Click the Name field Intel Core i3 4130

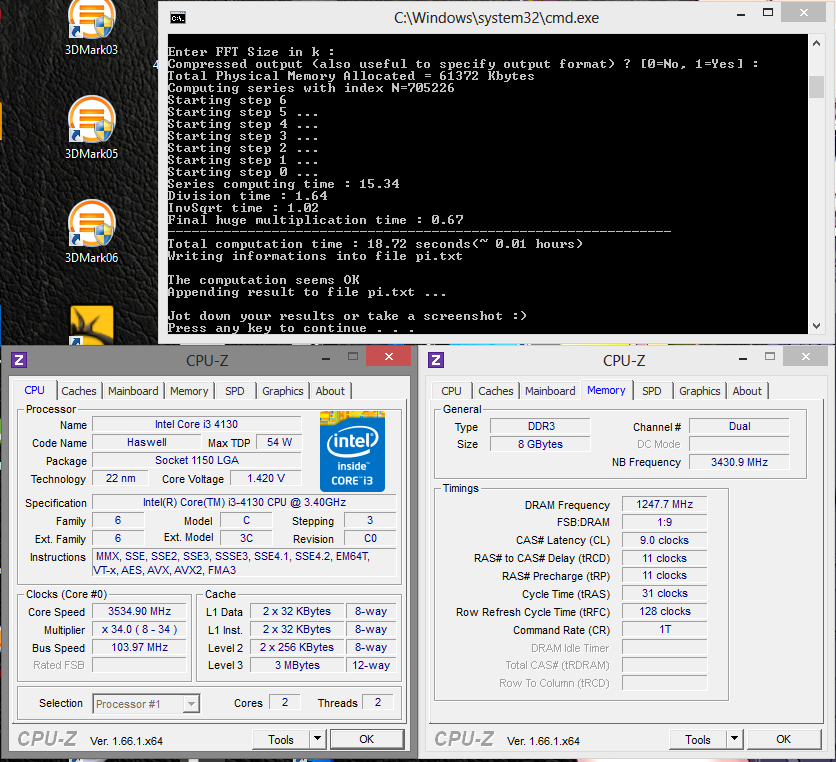pos(197,424)
